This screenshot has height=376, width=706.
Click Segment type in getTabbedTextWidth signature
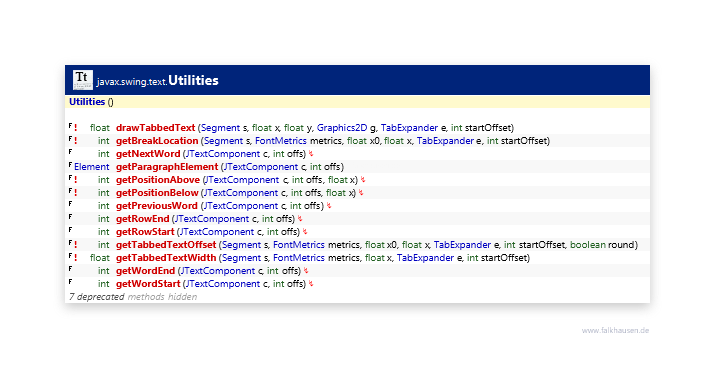[241, 258]
